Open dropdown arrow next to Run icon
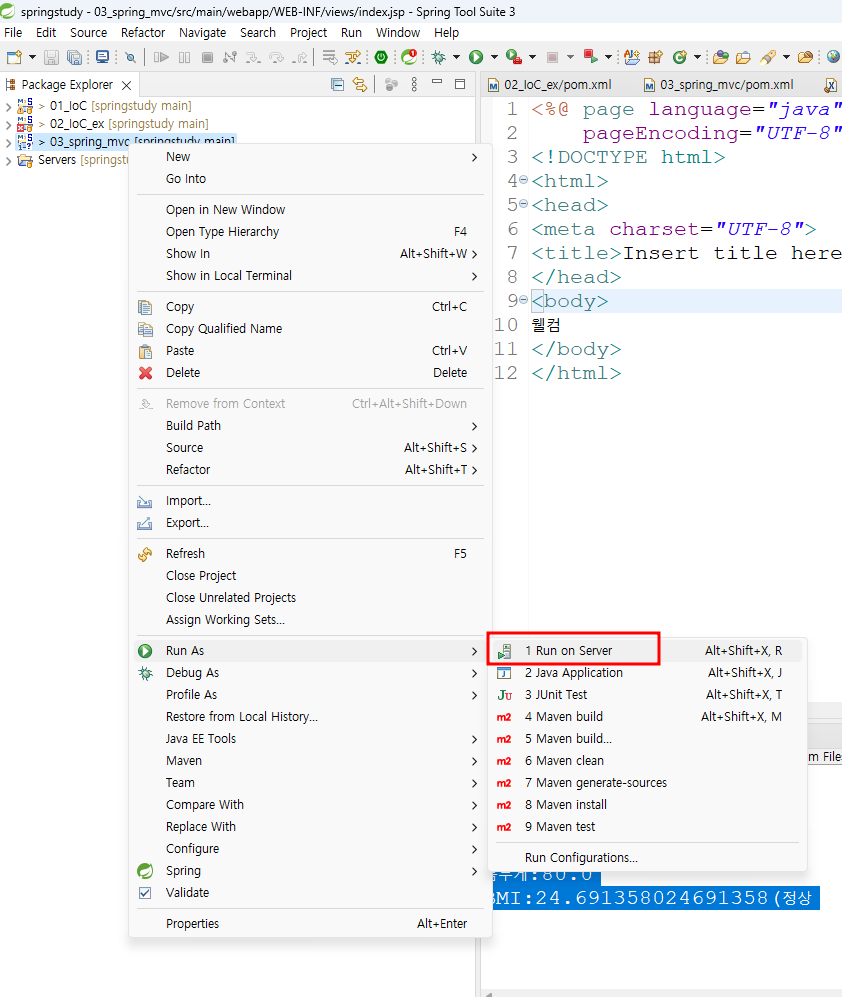 click(493, 57)
